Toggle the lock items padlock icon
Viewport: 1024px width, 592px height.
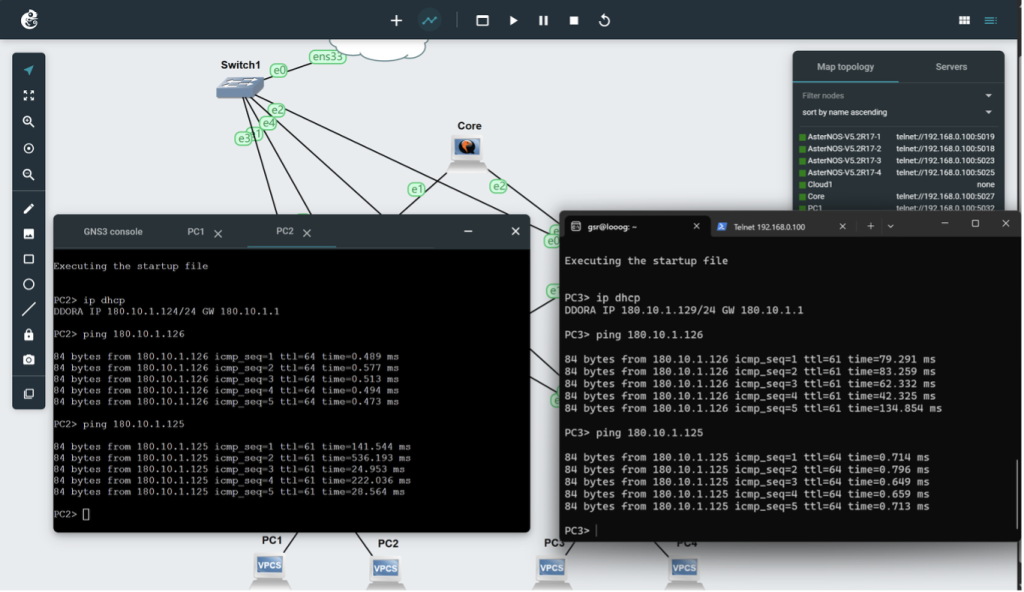click(29, 335)
